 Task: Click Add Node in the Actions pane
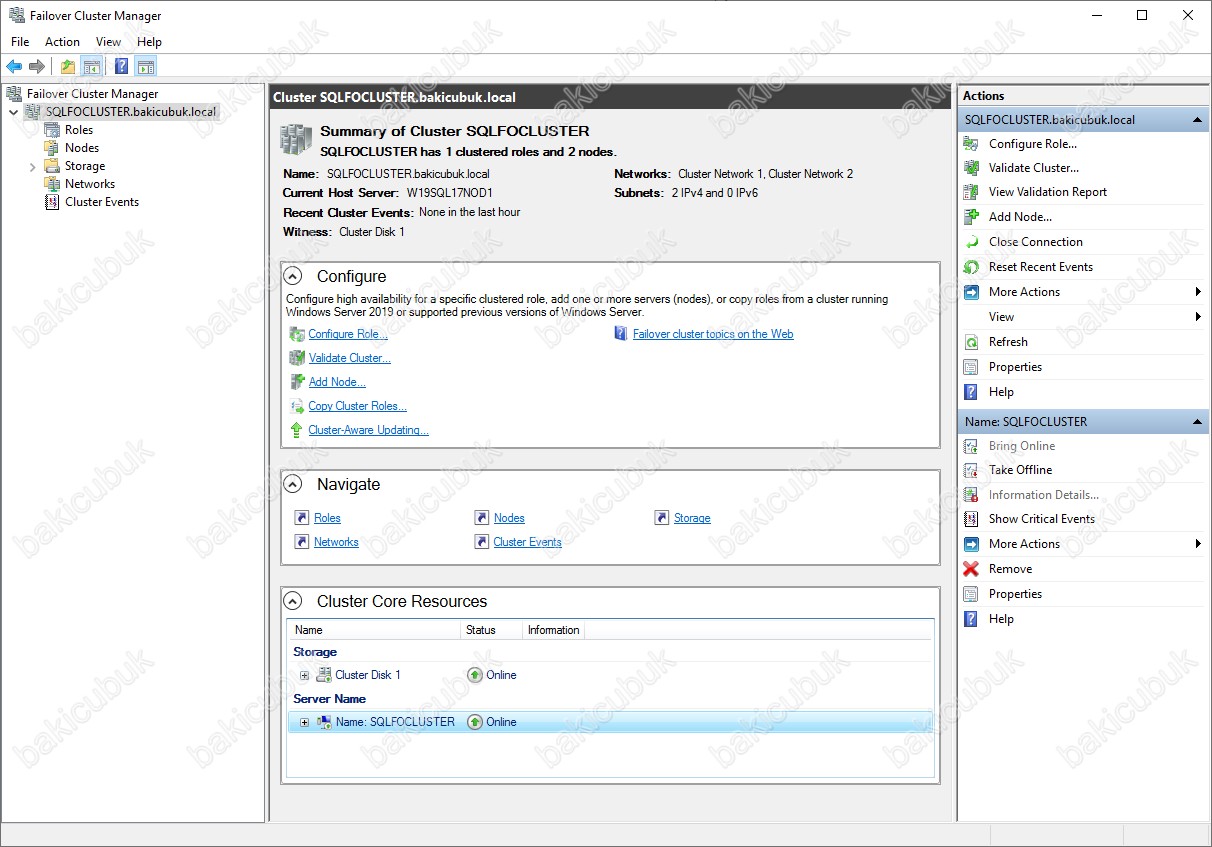pyautogui.click(x=1020, y=217)
